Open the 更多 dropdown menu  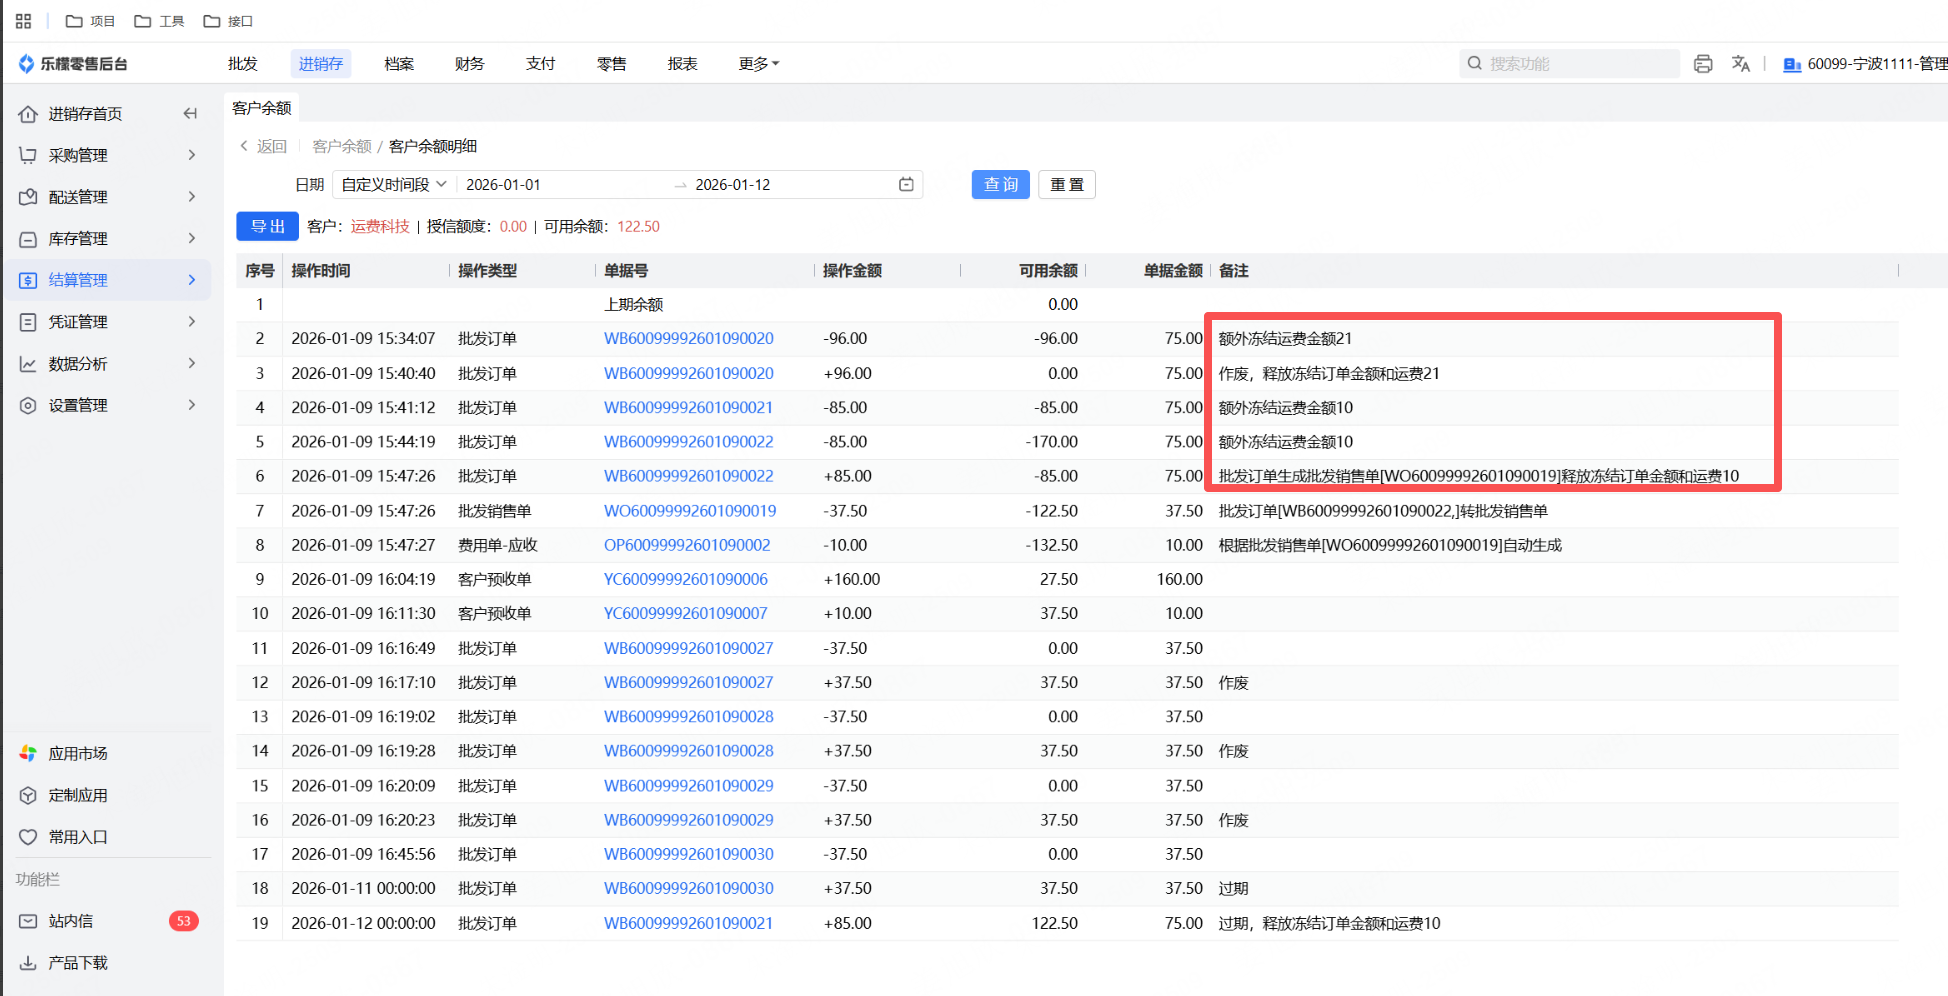pos(758,64)
